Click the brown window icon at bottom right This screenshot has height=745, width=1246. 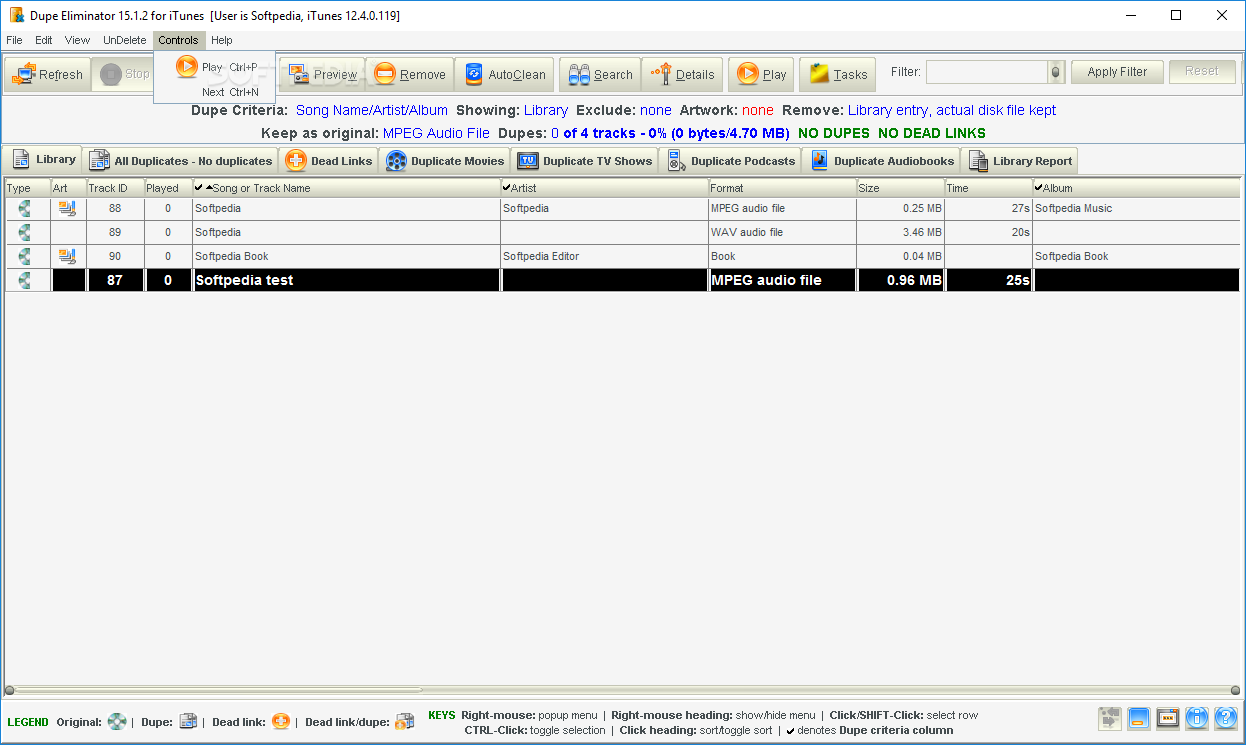[1168, 718]
